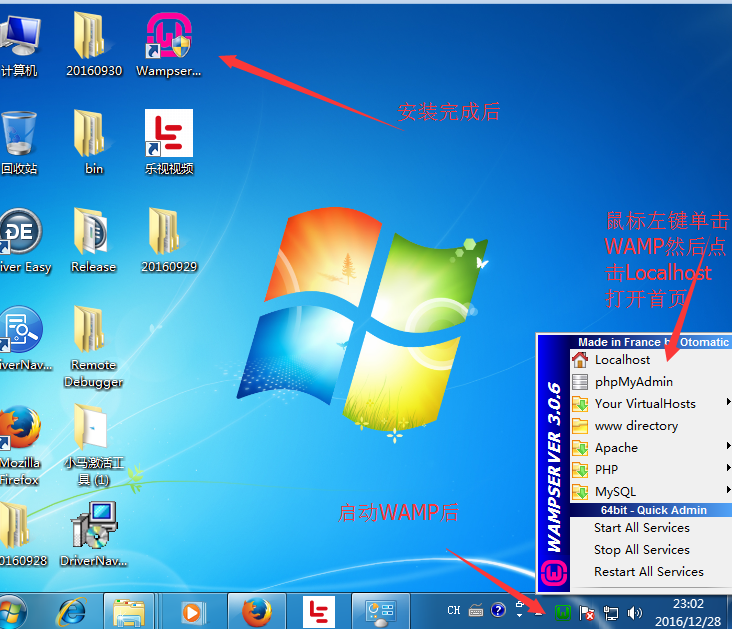
Task: Open the Action Center flag tray icon
Action: point(586,612)
